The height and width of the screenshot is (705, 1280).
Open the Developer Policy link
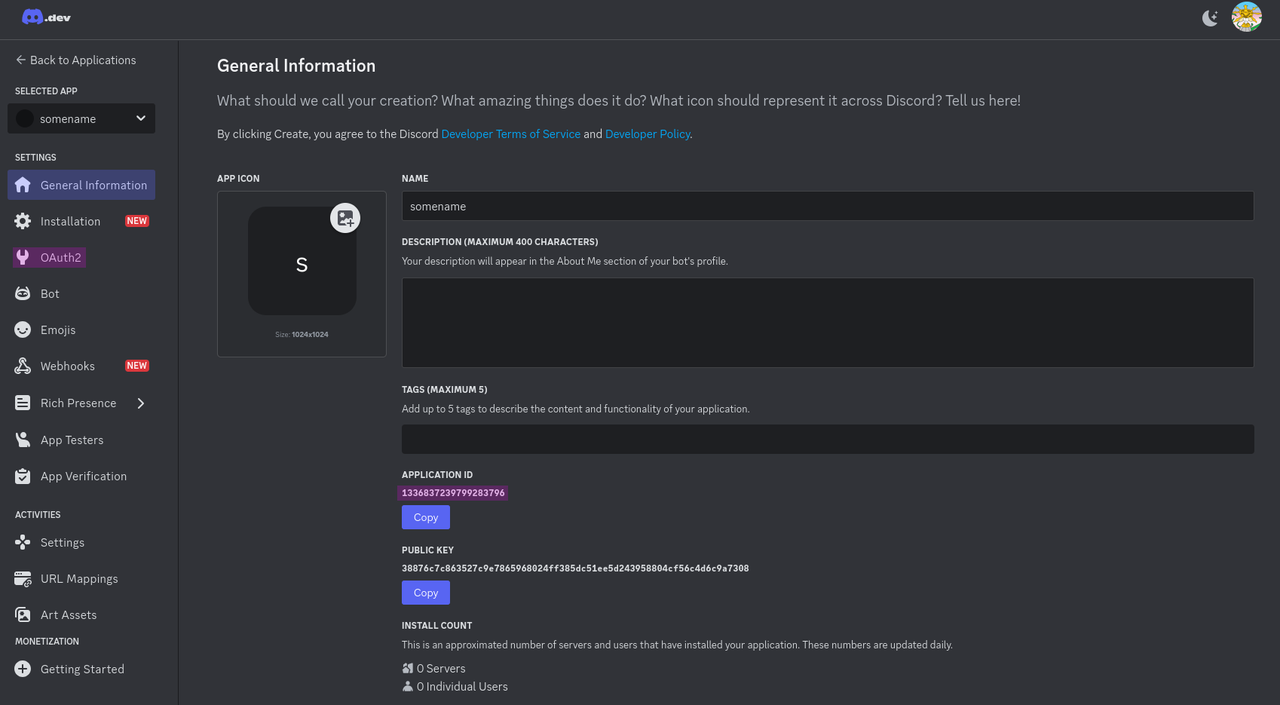pos(647,134)
